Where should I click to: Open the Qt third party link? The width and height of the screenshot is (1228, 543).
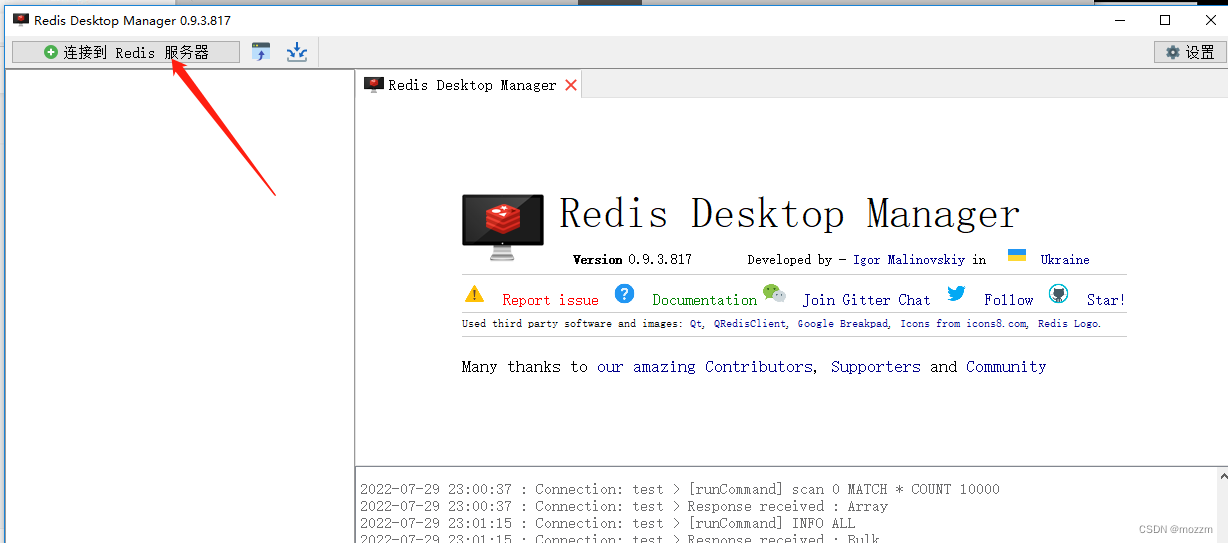click(x=695, y=324)
